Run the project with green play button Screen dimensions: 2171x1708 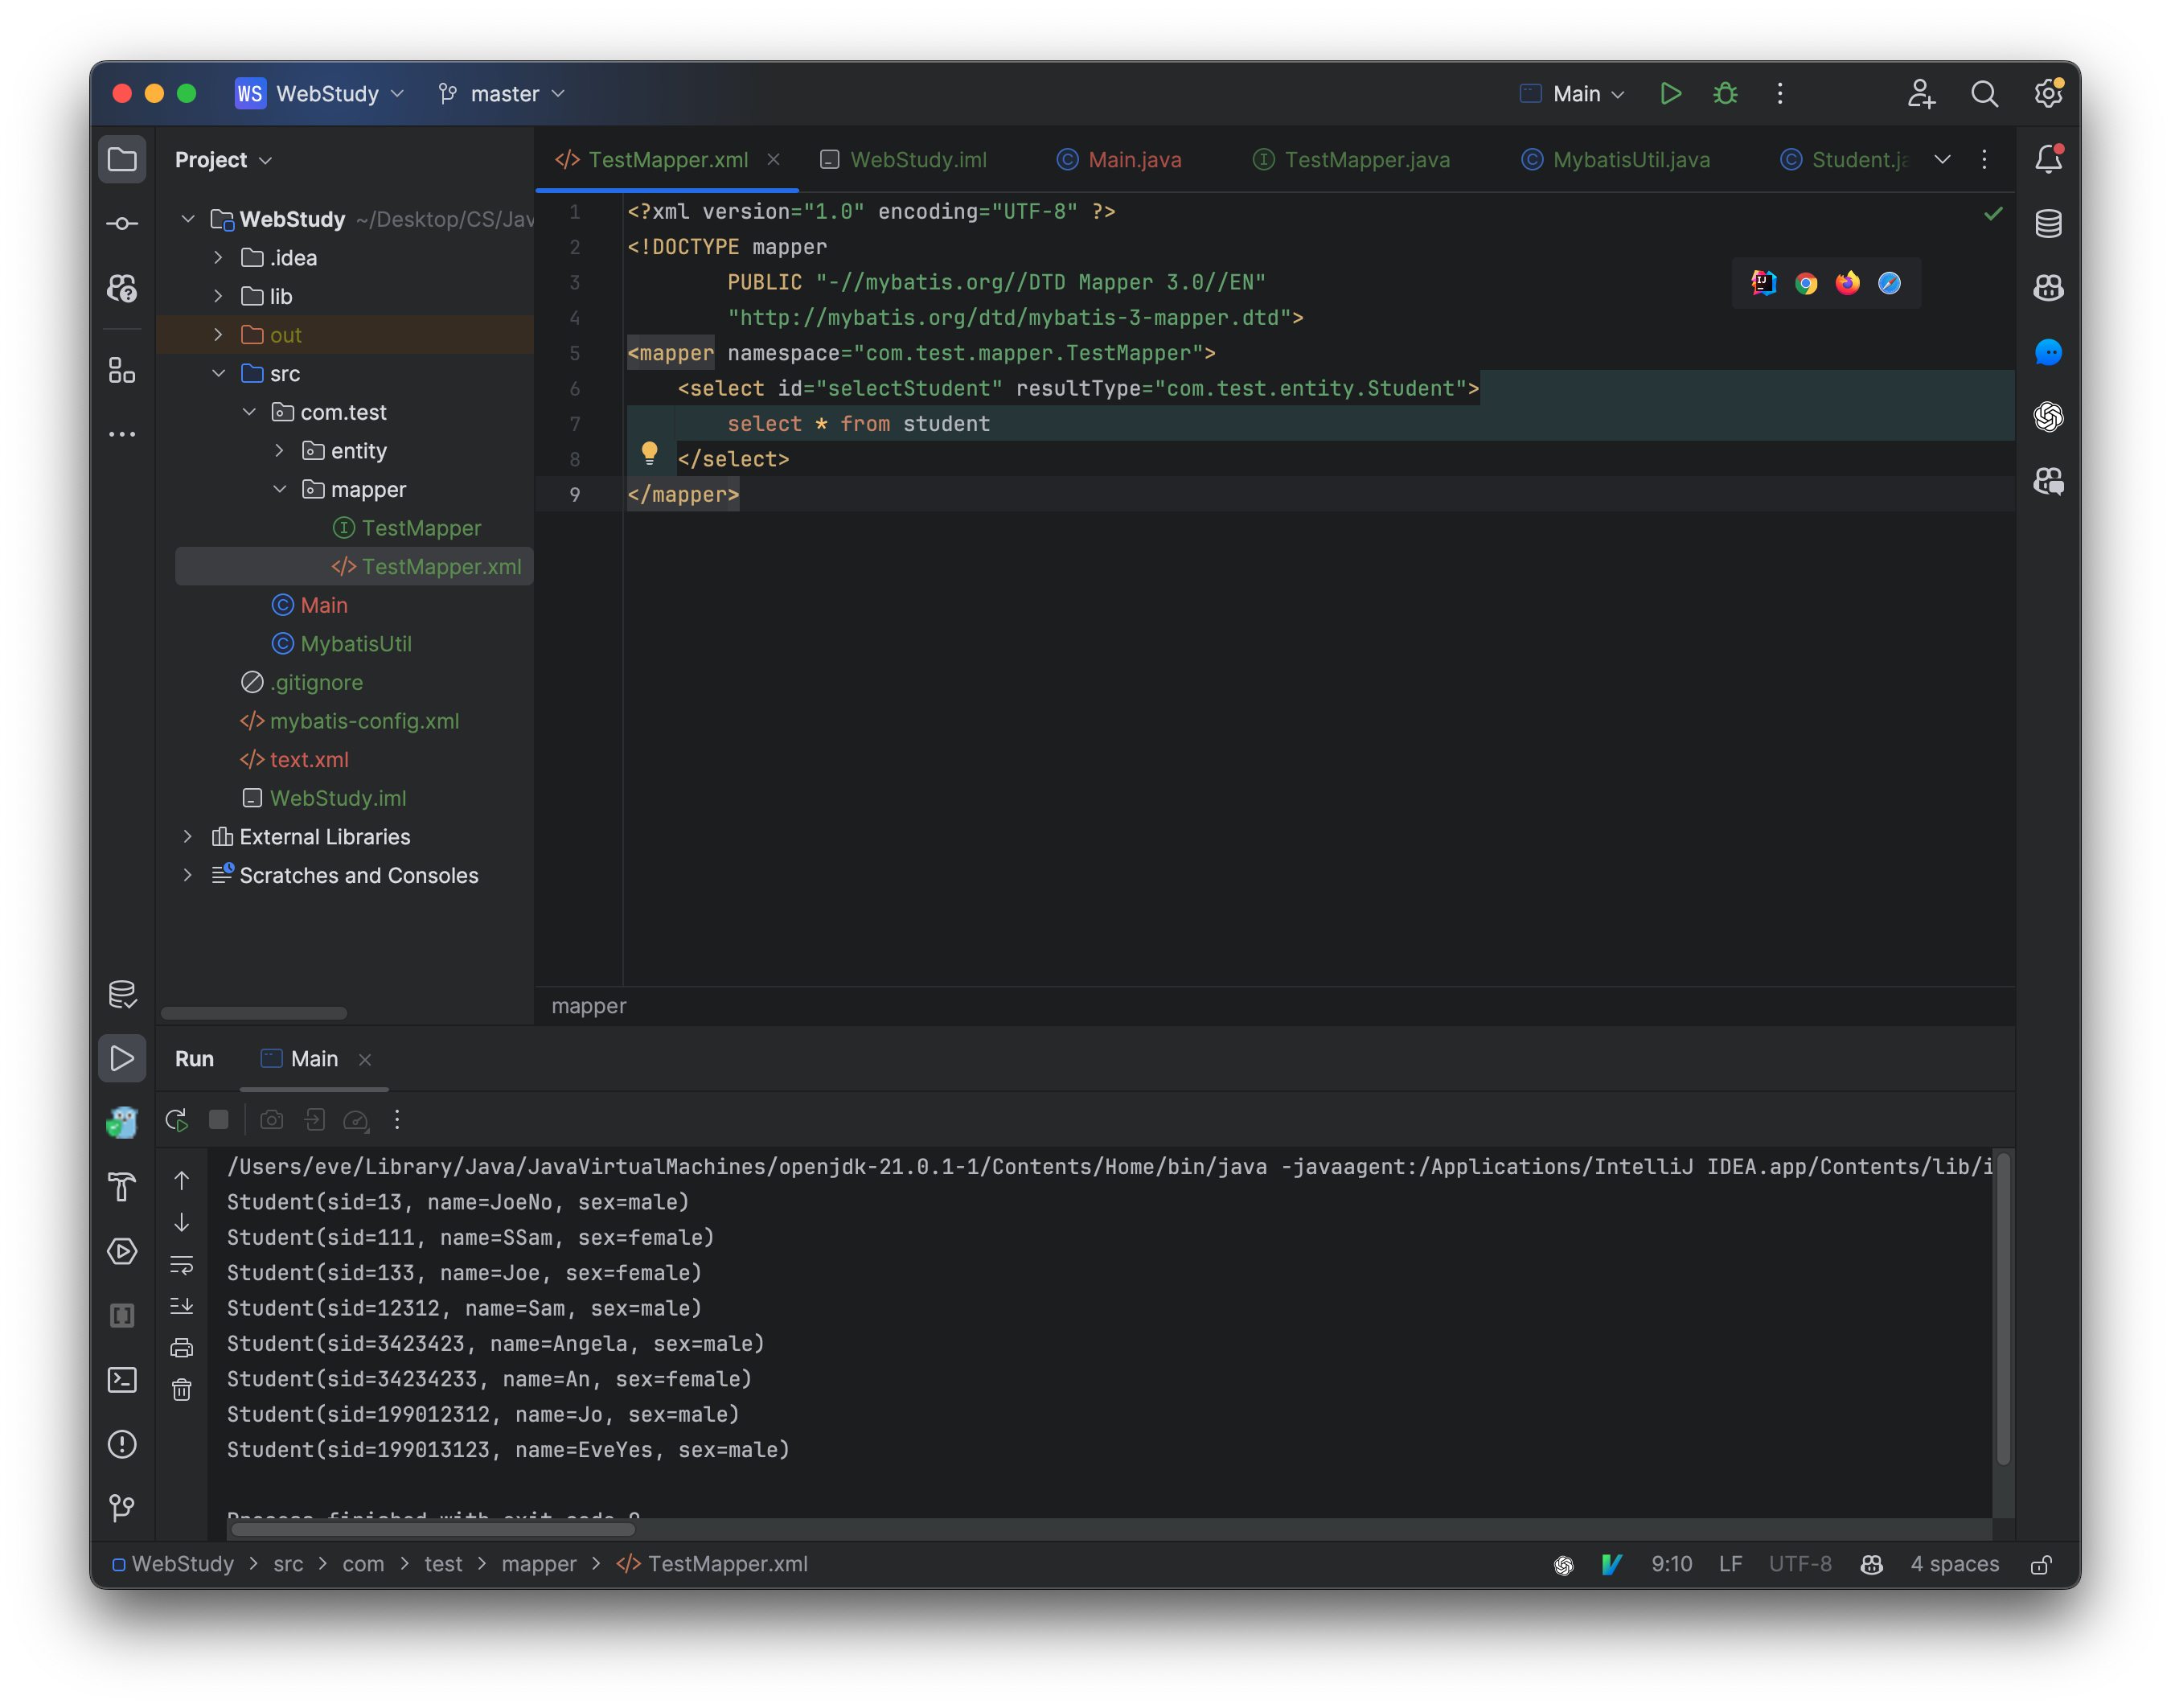pyautogui.click(x=1670, y=93)
